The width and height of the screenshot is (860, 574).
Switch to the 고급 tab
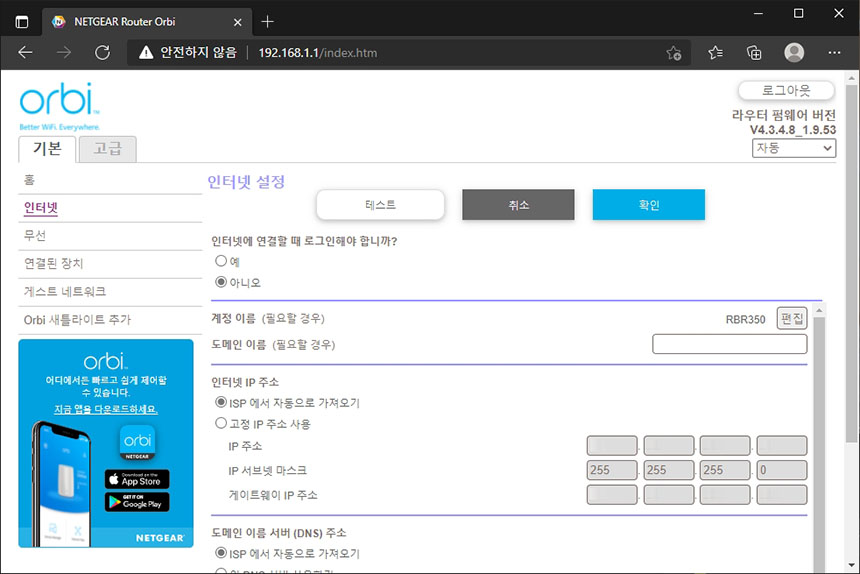(x=108, y=149)
